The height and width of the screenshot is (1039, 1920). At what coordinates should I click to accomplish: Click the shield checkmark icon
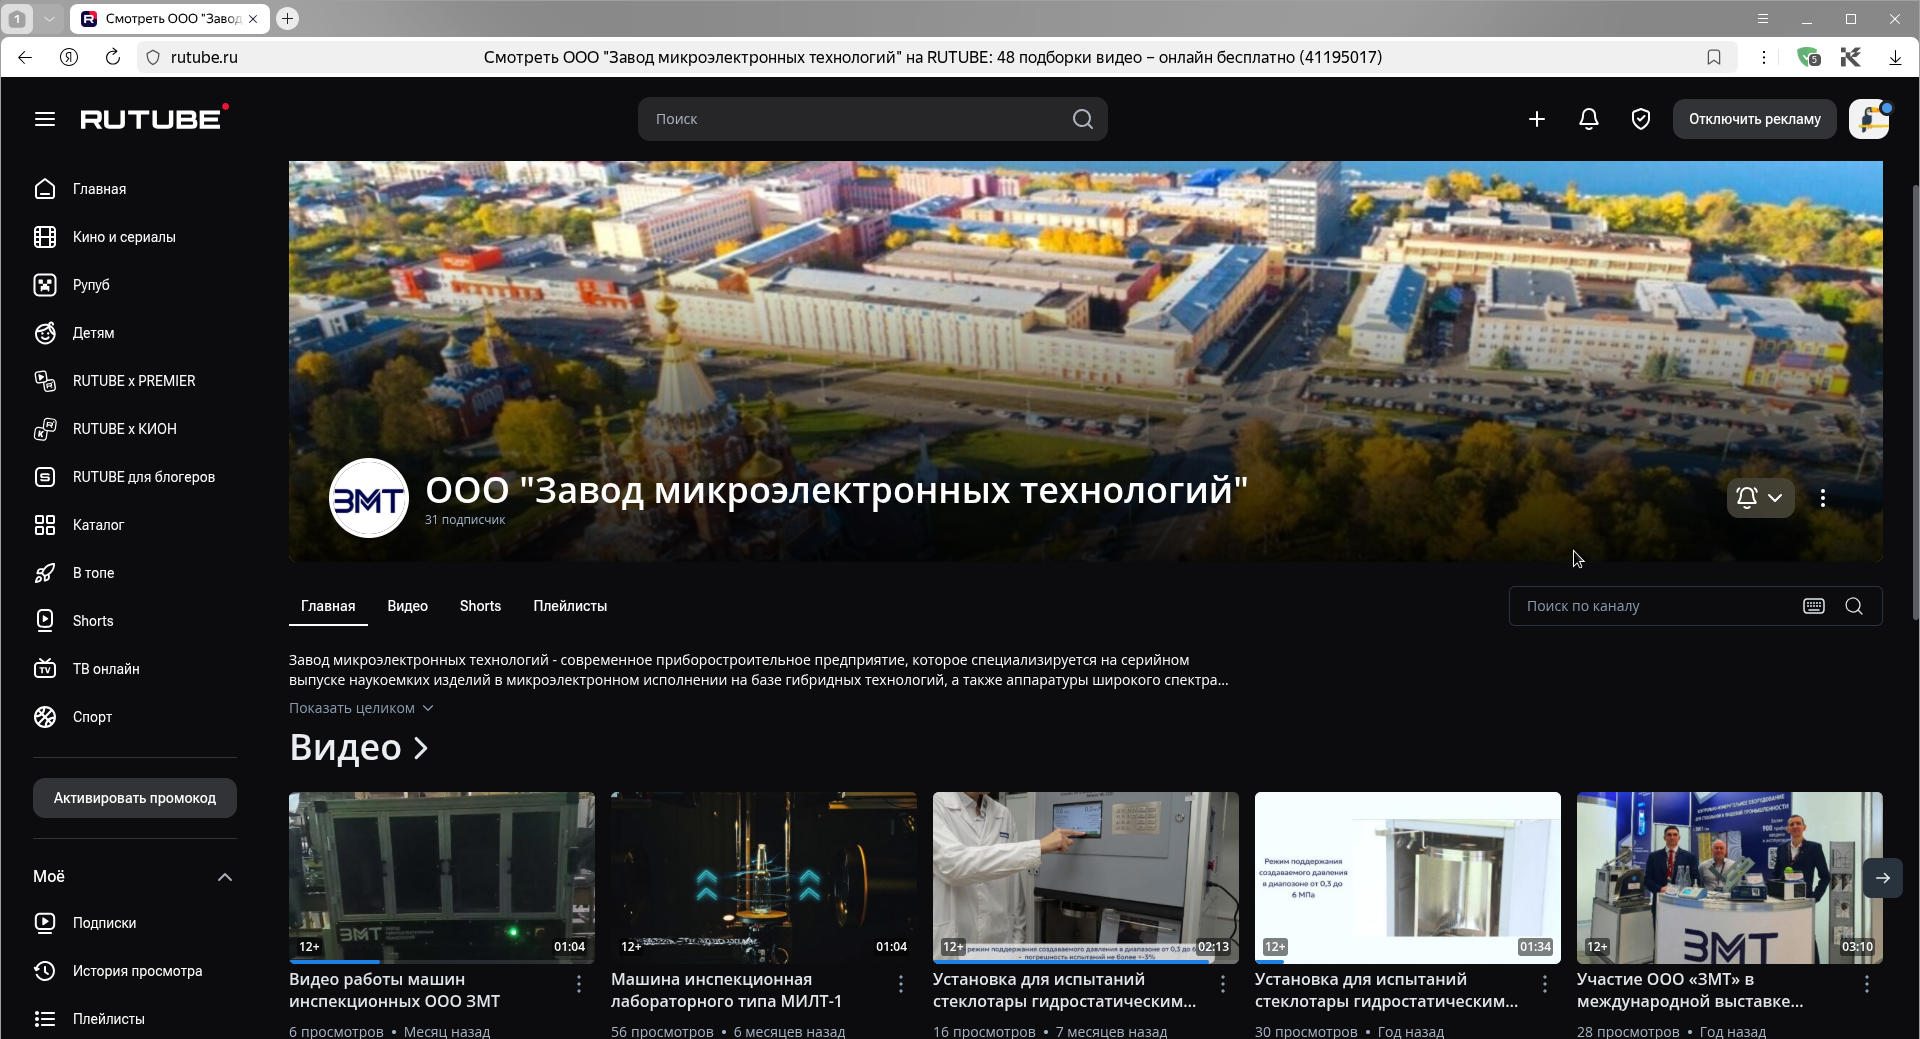tap(1641, 119)
